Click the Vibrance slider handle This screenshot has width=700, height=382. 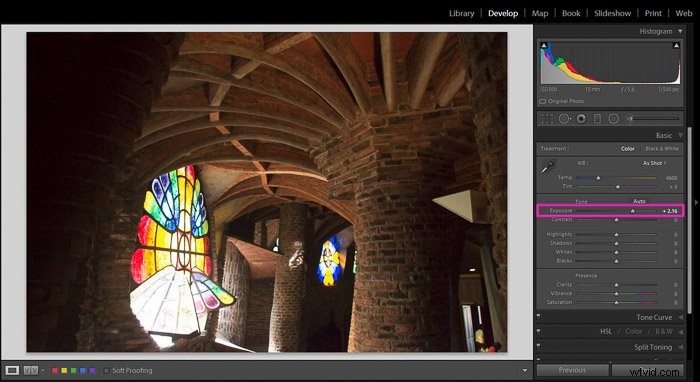point(617,294)
